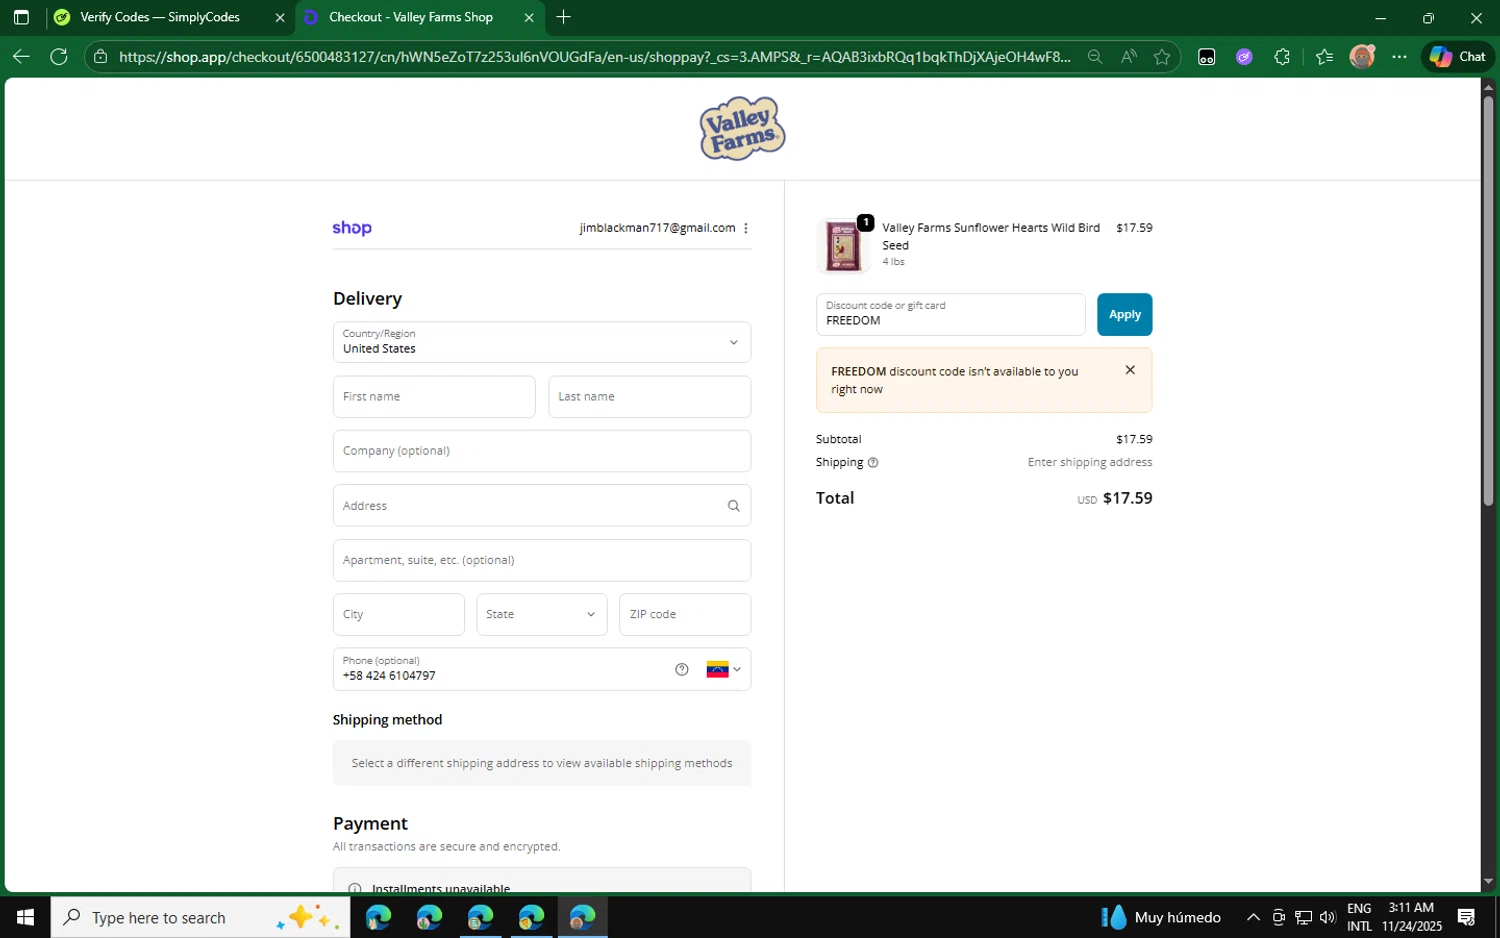Image resolution: width=1500 pixels, height=938 pixels.
Task: Click the City field
Action: 399,615
